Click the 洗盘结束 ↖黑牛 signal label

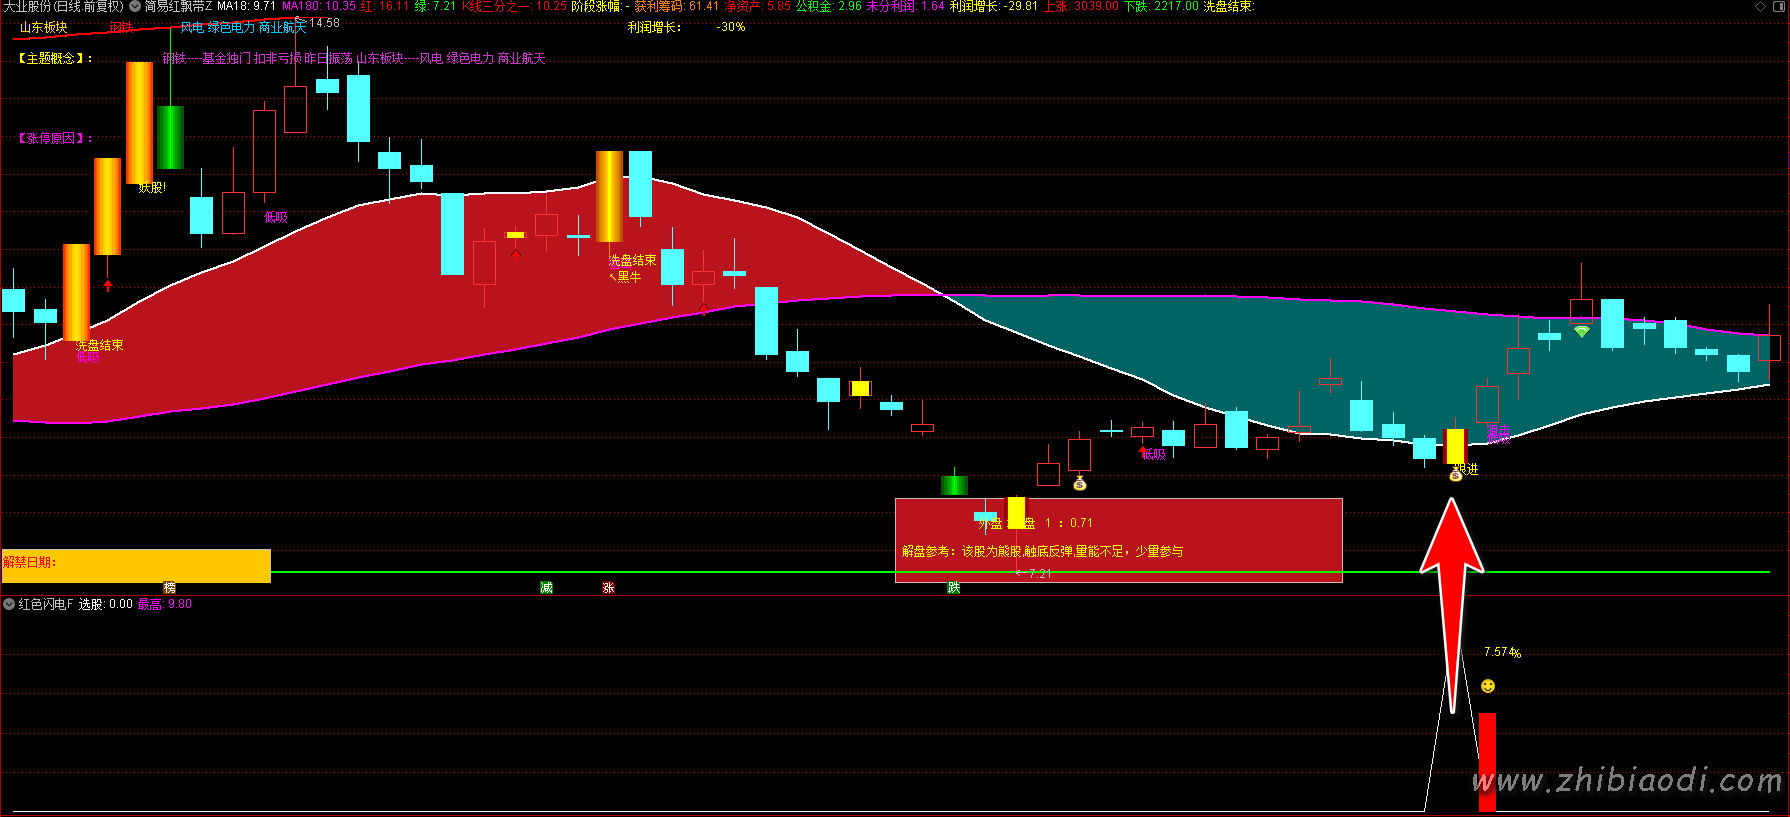point(633,268)
